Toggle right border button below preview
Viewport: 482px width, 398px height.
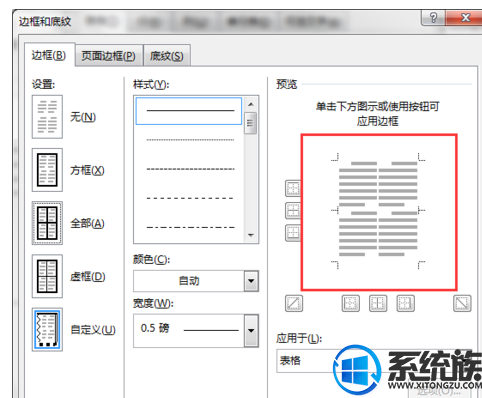(405, 303)
